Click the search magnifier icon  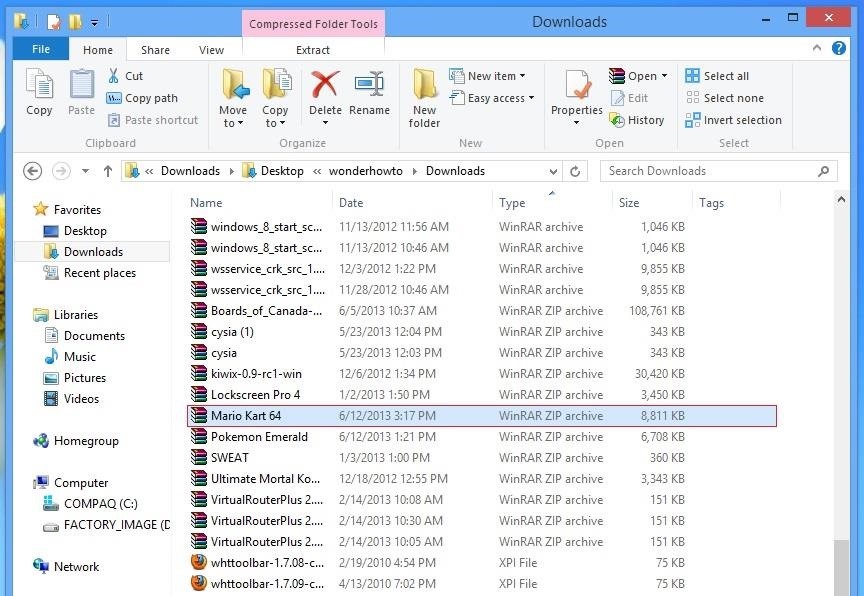pos(823,171)
